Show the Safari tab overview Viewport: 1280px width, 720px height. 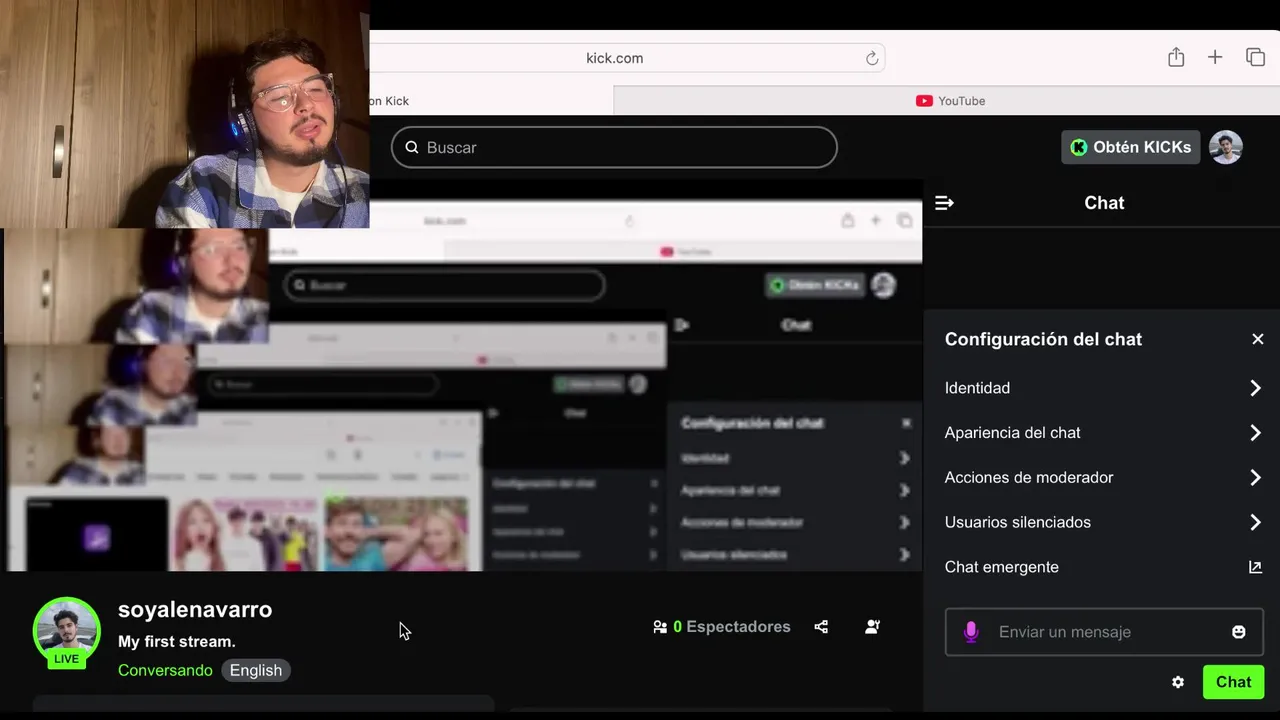tap(1255, 57)
